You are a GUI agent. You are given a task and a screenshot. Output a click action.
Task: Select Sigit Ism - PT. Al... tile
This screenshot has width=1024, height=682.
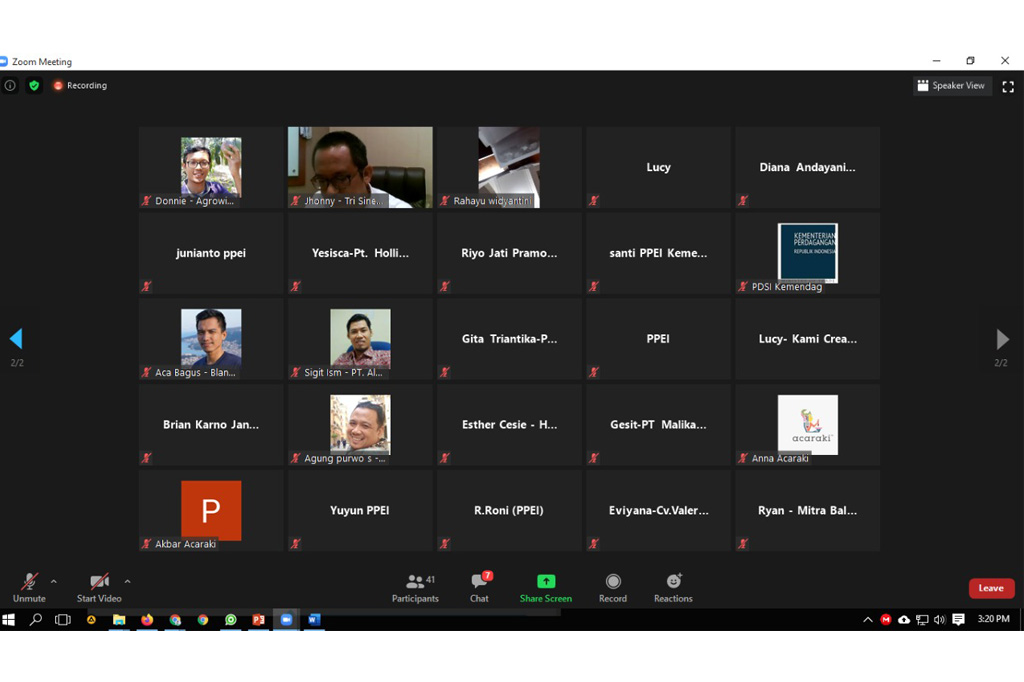point(360,339)
